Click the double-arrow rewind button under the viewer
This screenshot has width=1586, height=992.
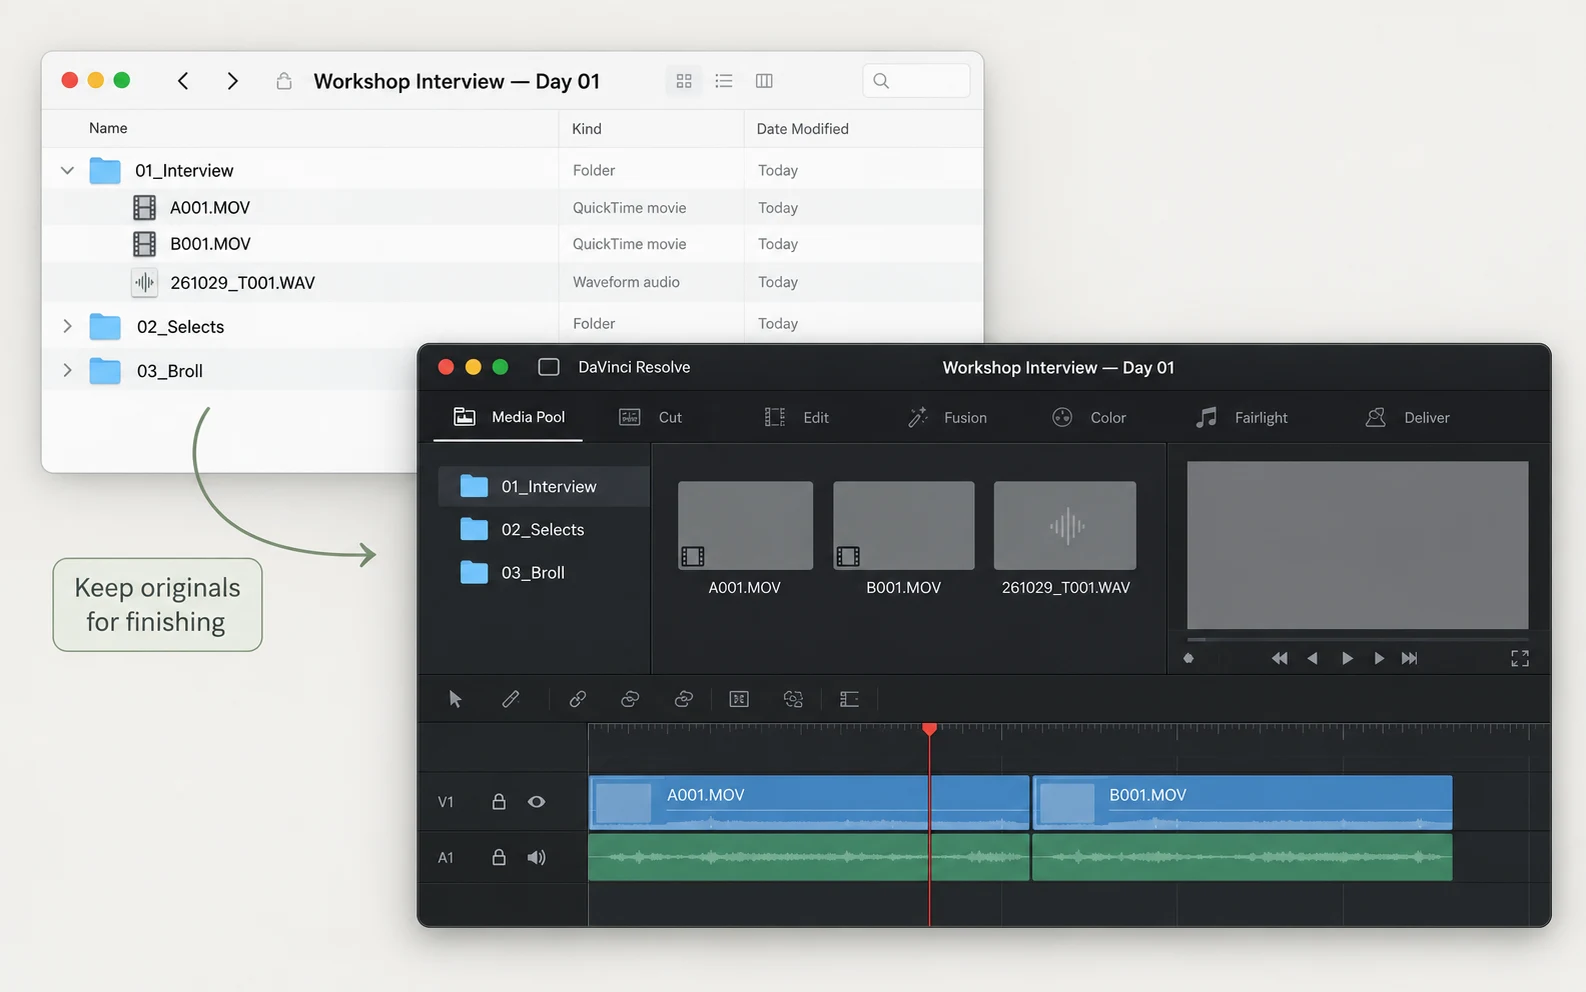pos(1279,658)
